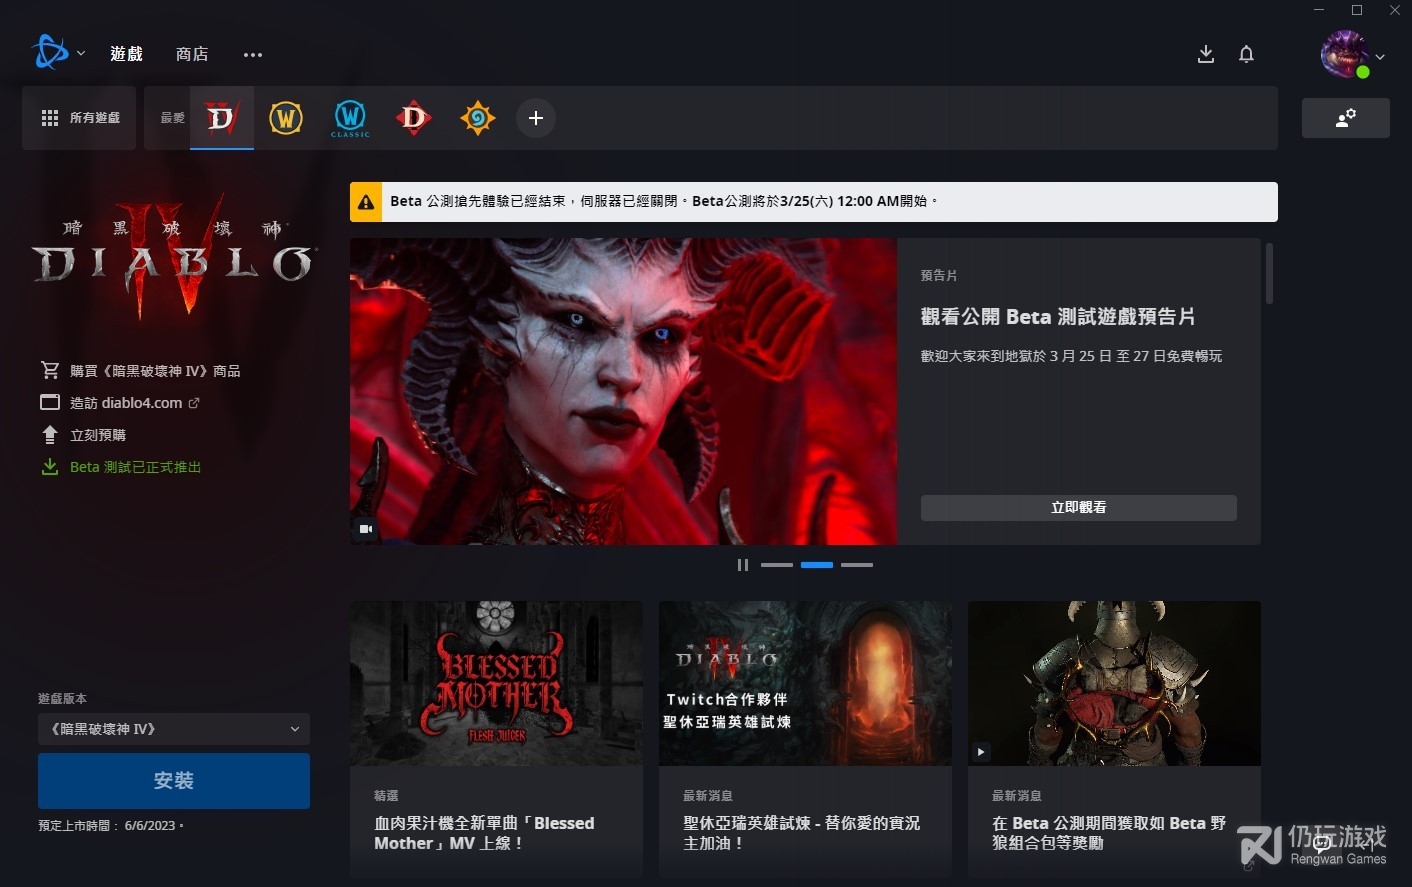Screen dimensions: 1412x887
Task: Select the World of Warcraft icon
Action: tap(286, 118)
